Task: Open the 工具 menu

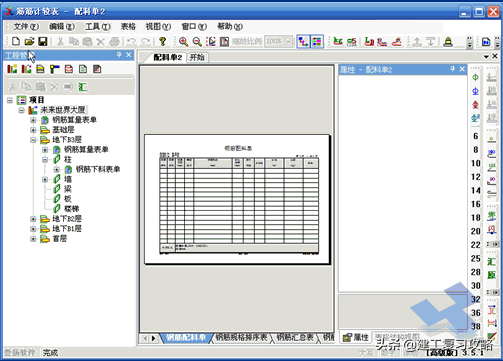Action: coord(97,26)
